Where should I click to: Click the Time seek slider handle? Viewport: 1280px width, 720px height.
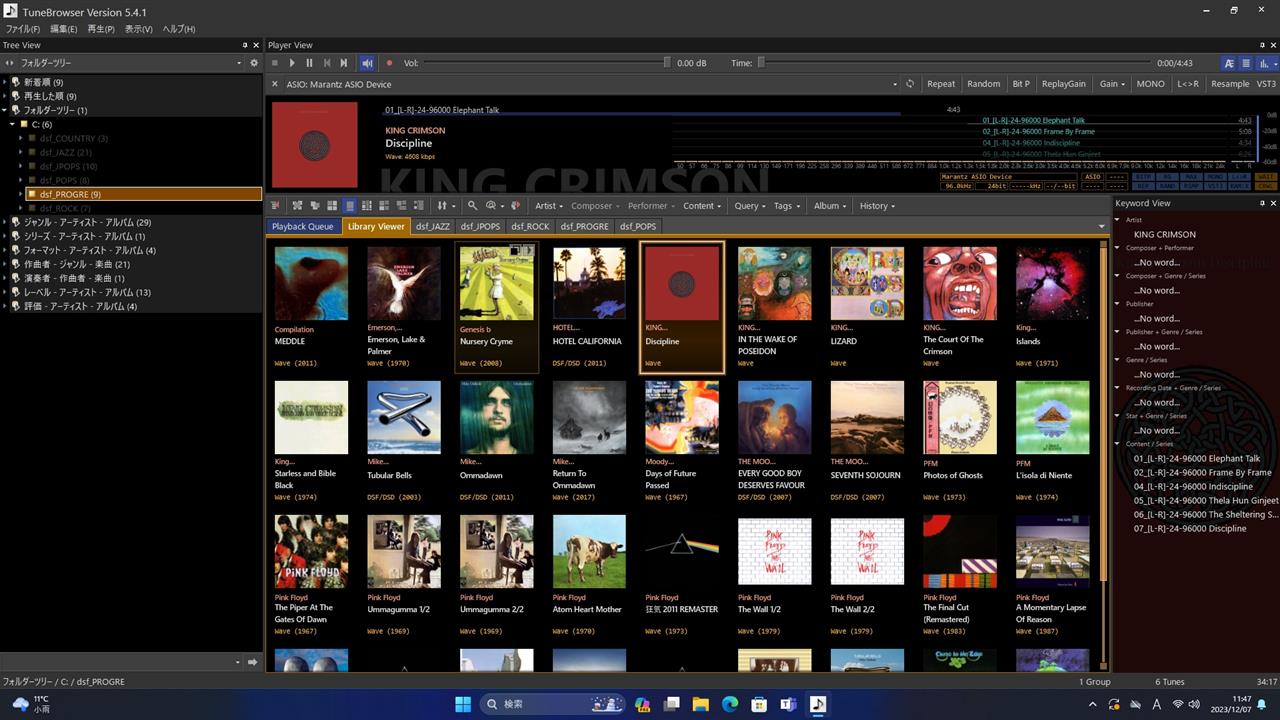761,63
